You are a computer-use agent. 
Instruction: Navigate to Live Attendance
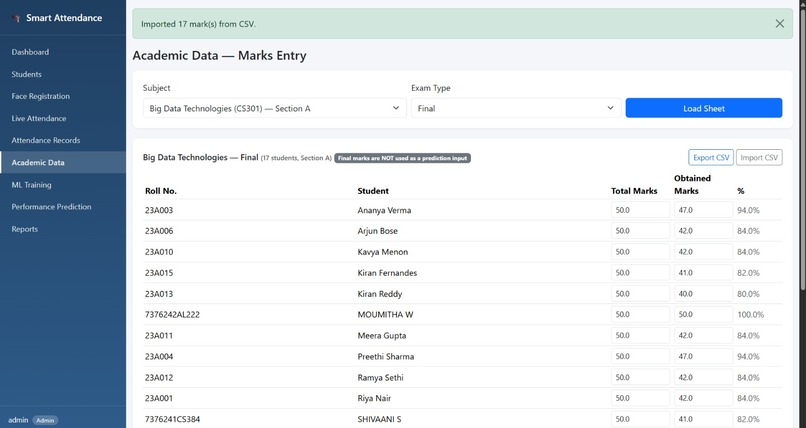click(39, 118)
